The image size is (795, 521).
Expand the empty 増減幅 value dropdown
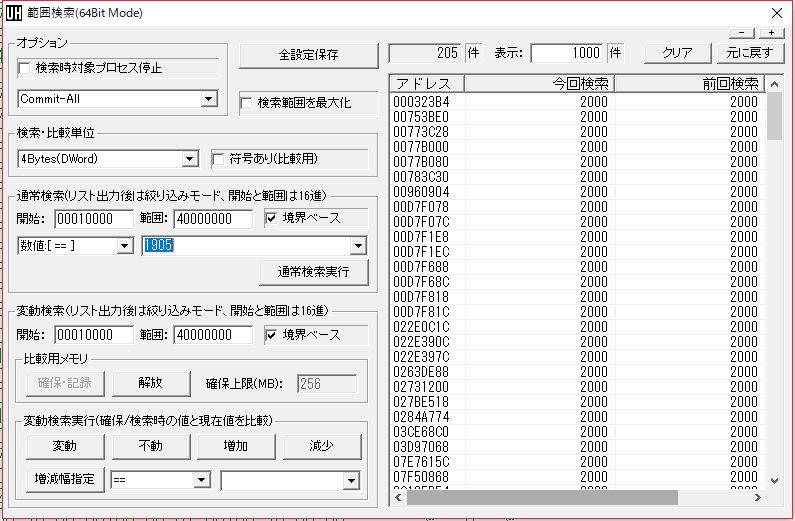tap(351, 480)
